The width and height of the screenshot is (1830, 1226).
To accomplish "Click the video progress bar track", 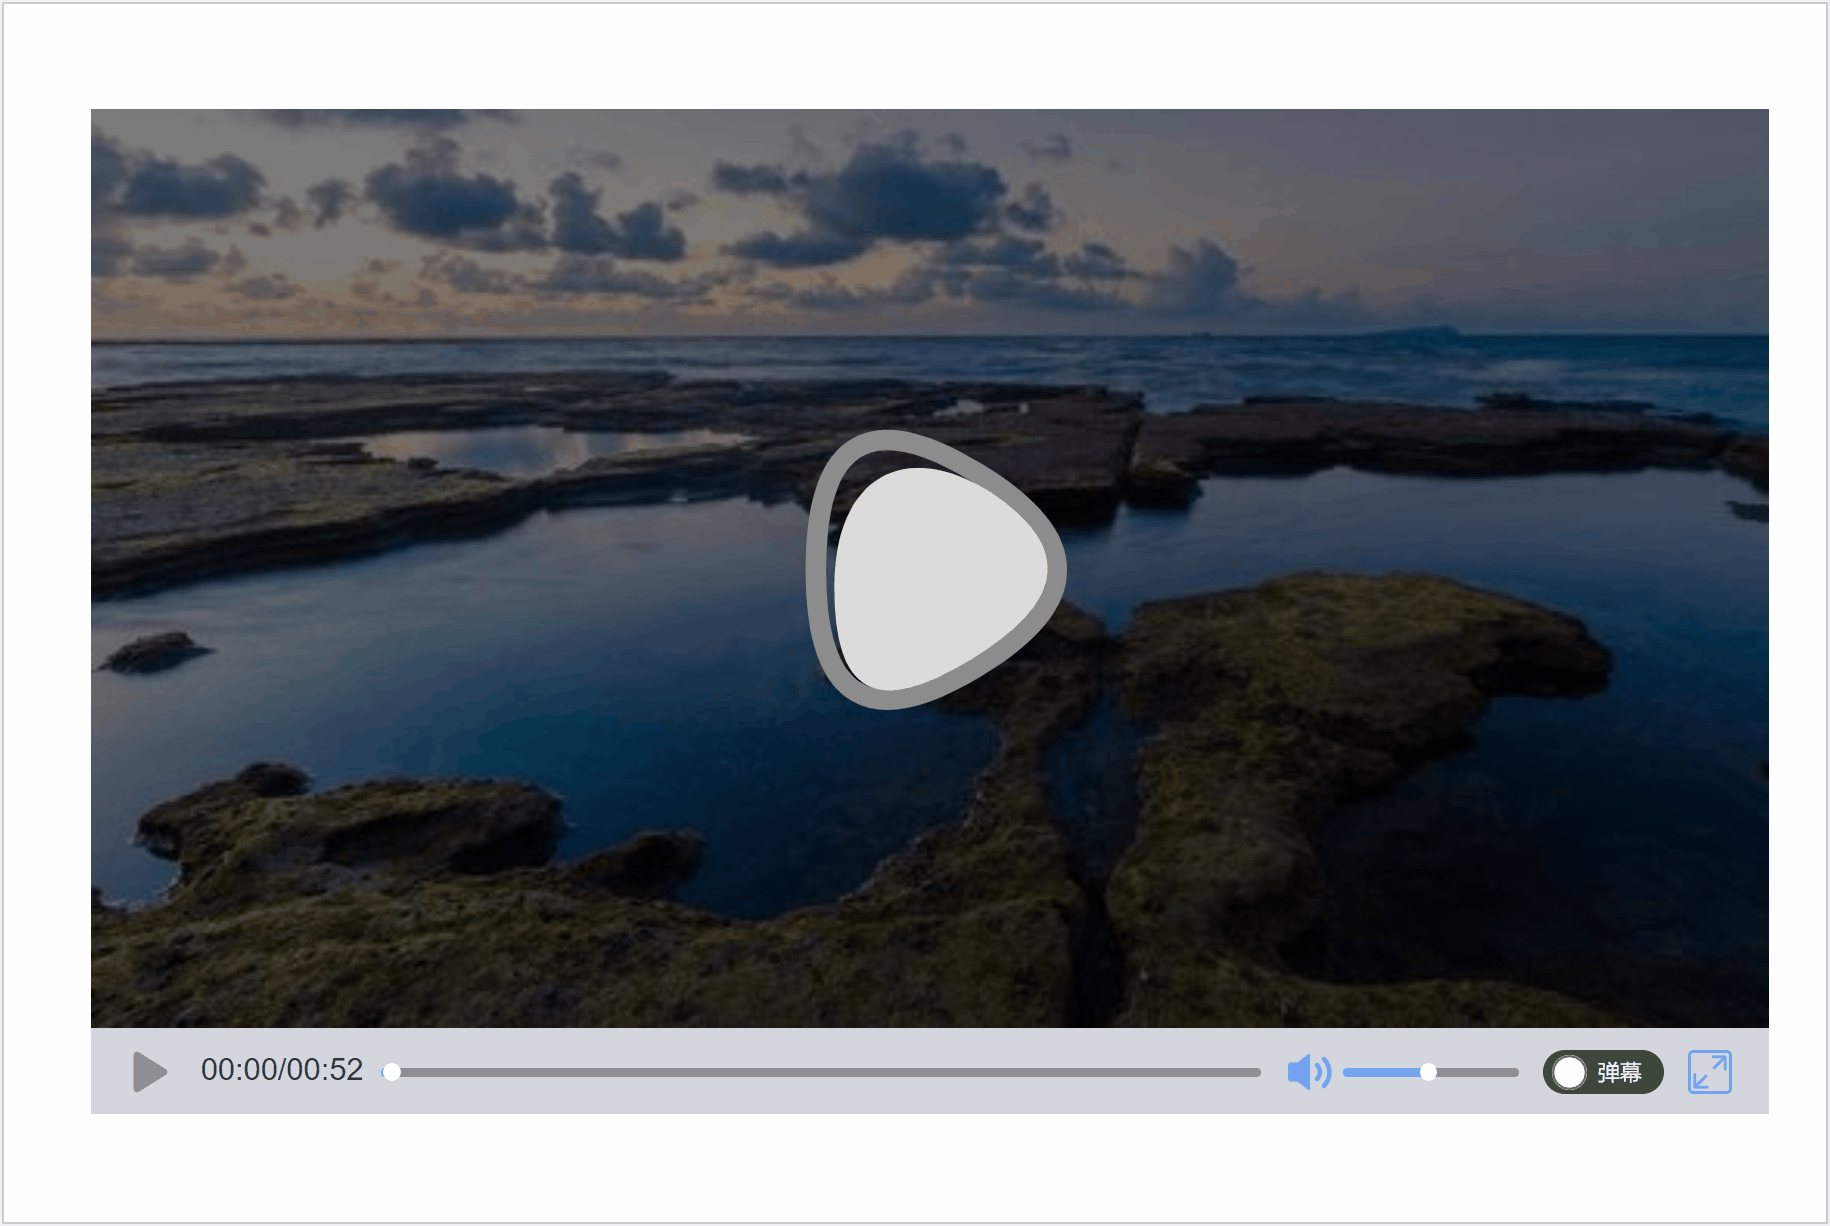I will point(822,1072).
